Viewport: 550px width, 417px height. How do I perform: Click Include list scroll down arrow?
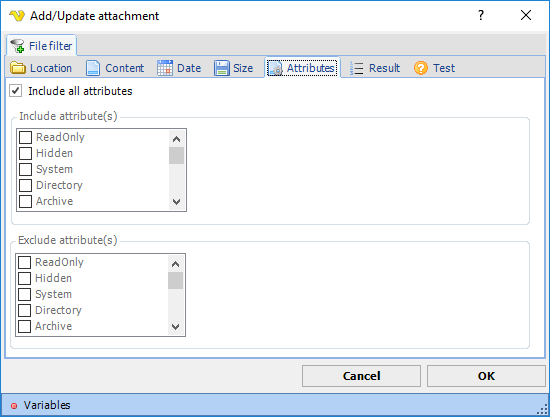point(176,202)
